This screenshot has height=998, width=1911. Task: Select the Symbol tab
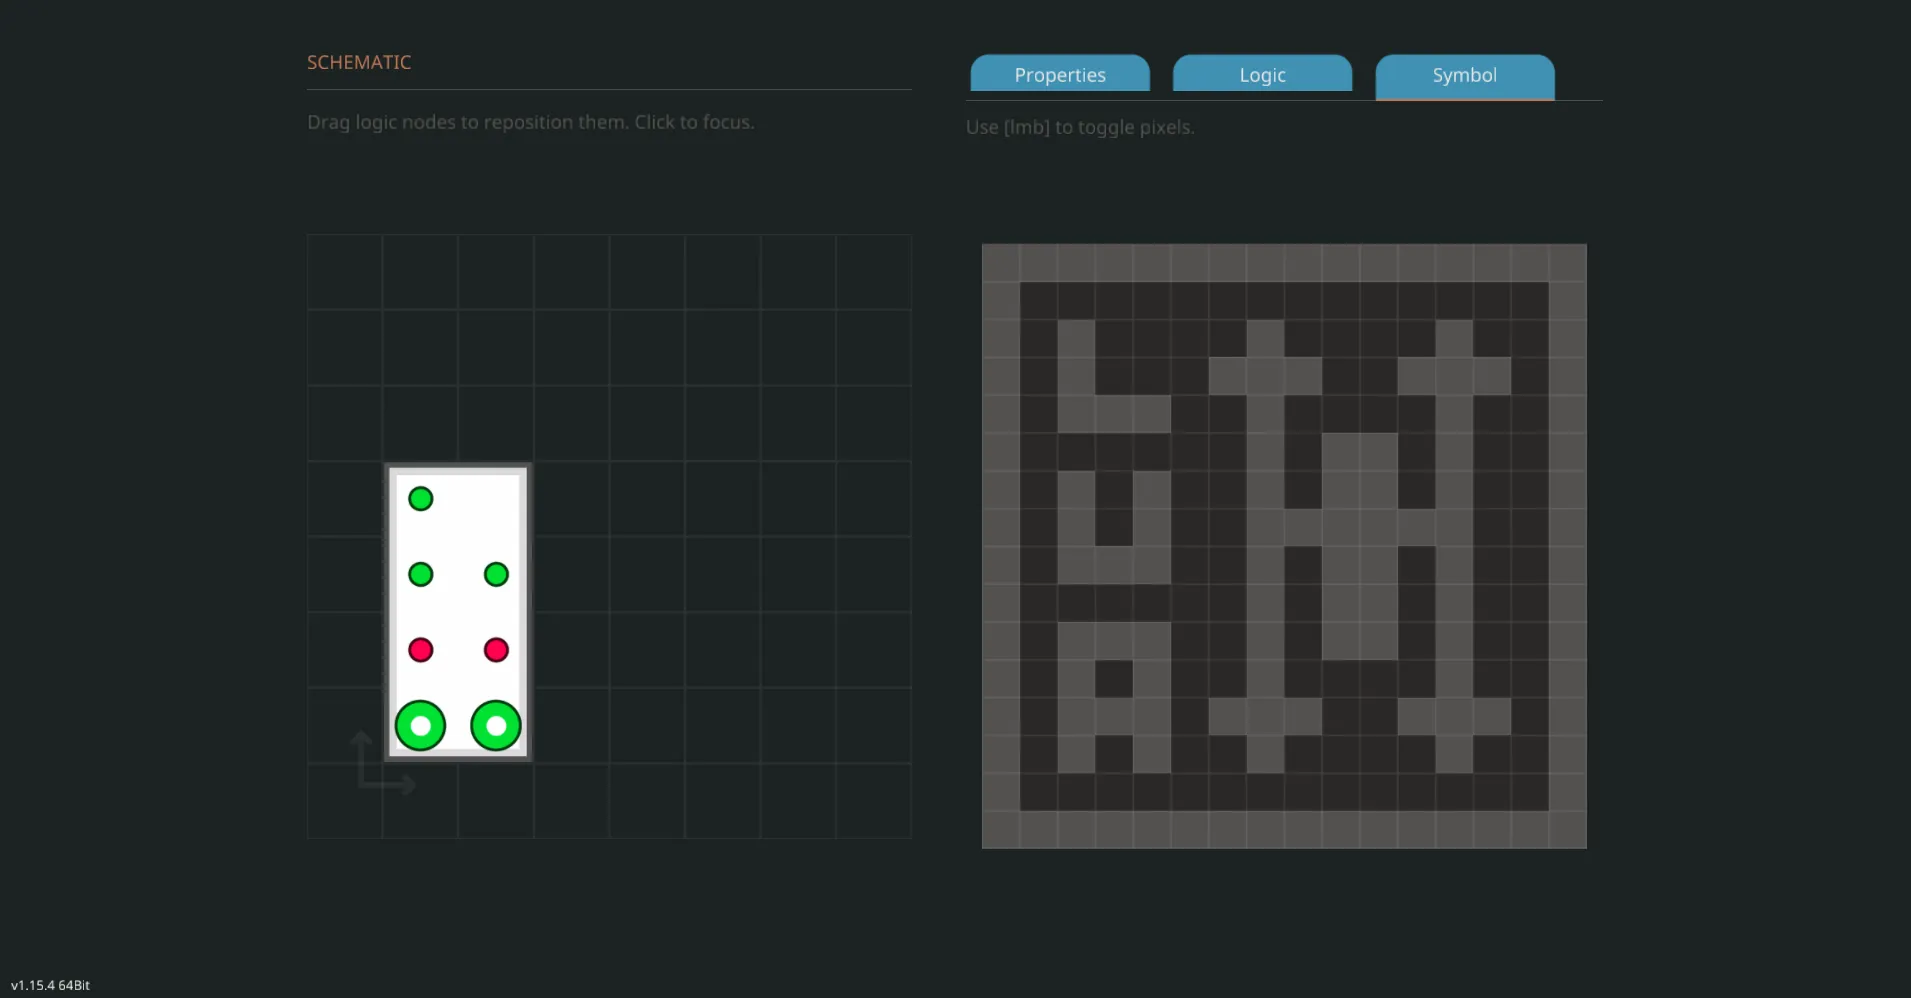click(1464, 75)
